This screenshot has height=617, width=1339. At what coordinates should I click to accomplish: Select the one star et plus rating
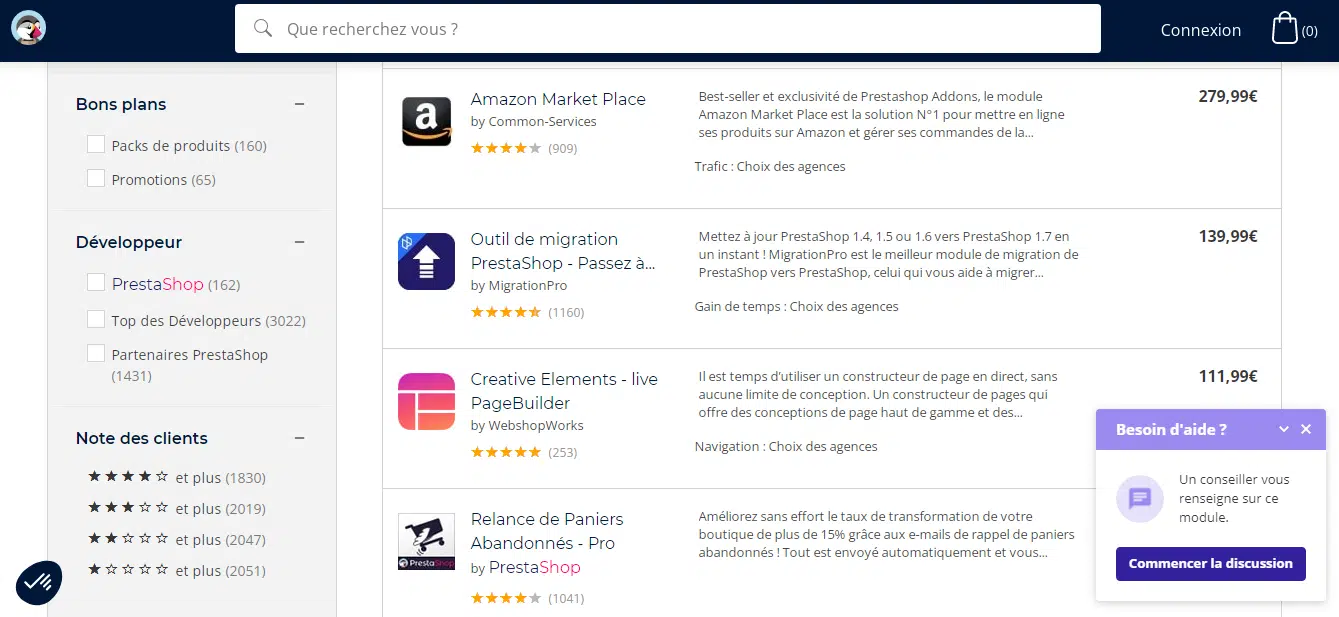[176, 571]
